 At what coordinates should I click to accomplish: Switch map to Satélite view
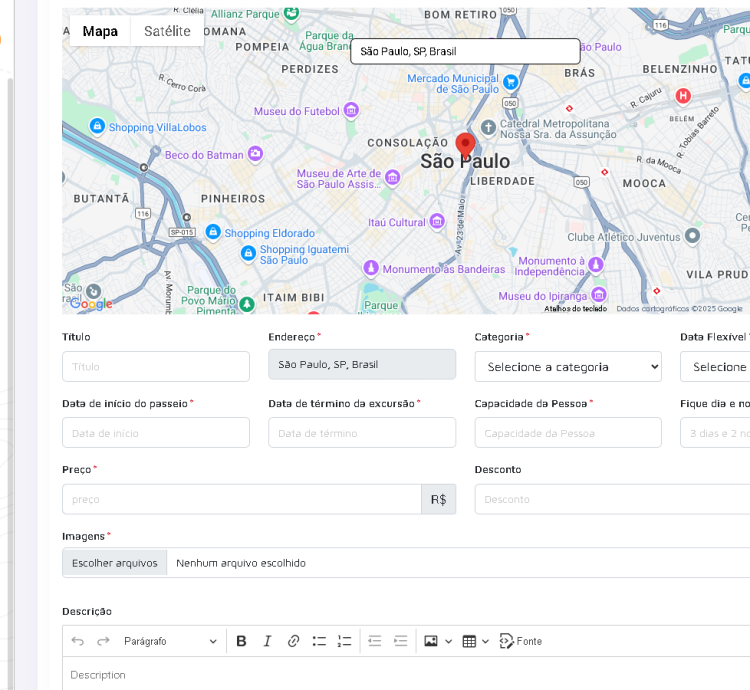click(167, 31)
